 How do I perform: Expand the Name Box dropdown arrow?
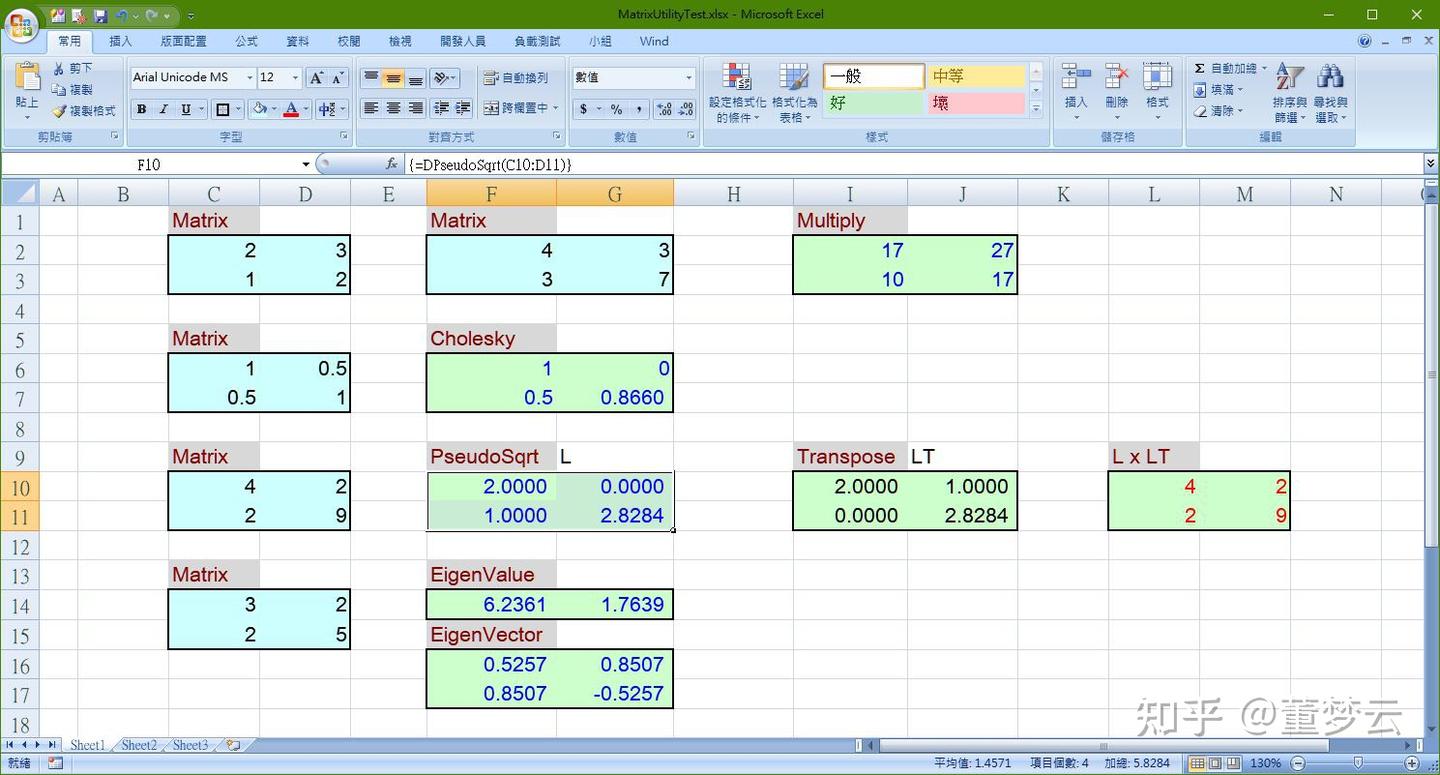(x=306, y=164)
